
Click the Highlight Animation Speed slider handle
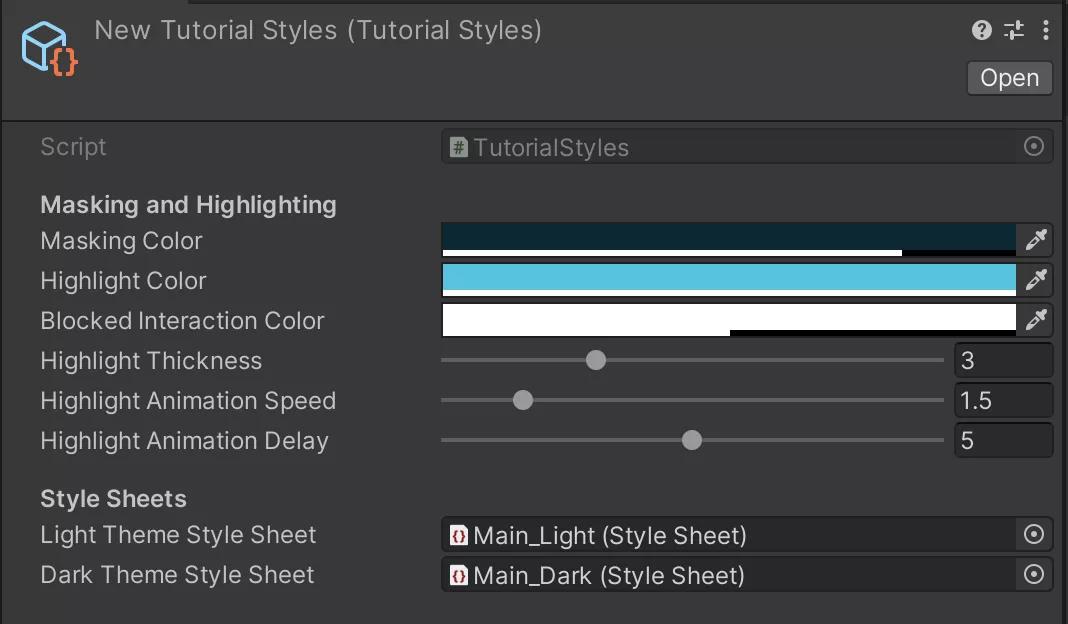pyautogui.click(x=523, y=400)
